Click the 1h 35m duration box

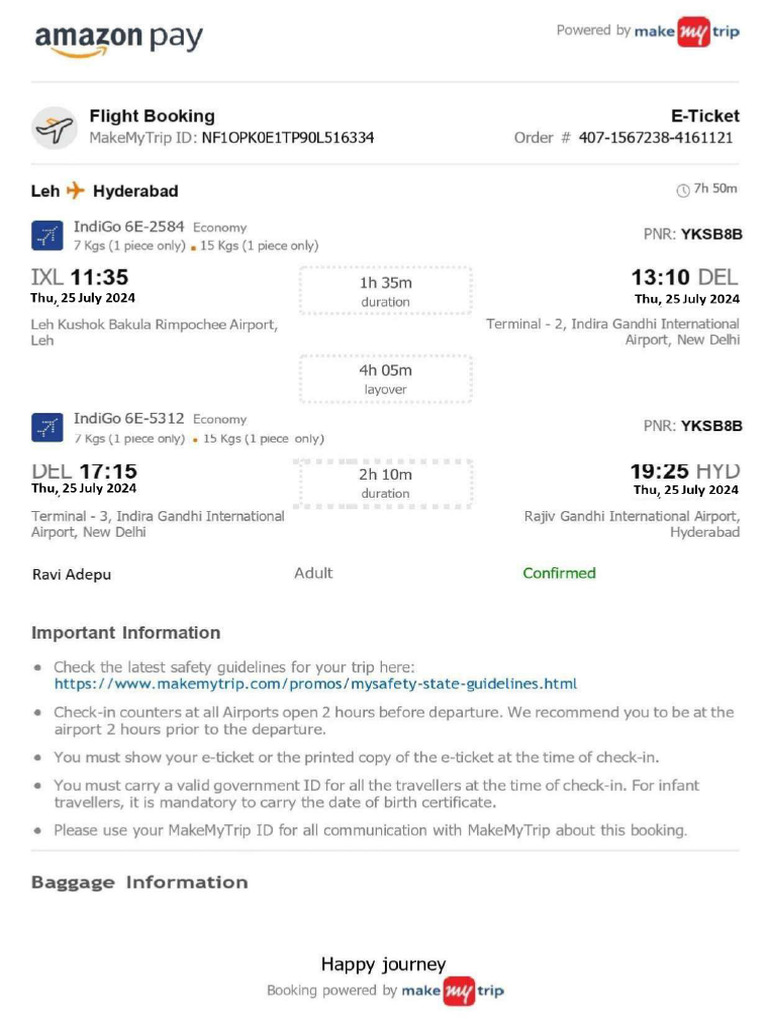click(x=385, y=291)
